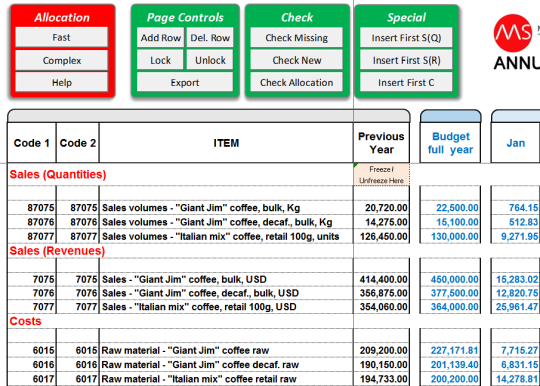Select Code 2 cell 6016

pyautogui.click(x=77, y=365)
